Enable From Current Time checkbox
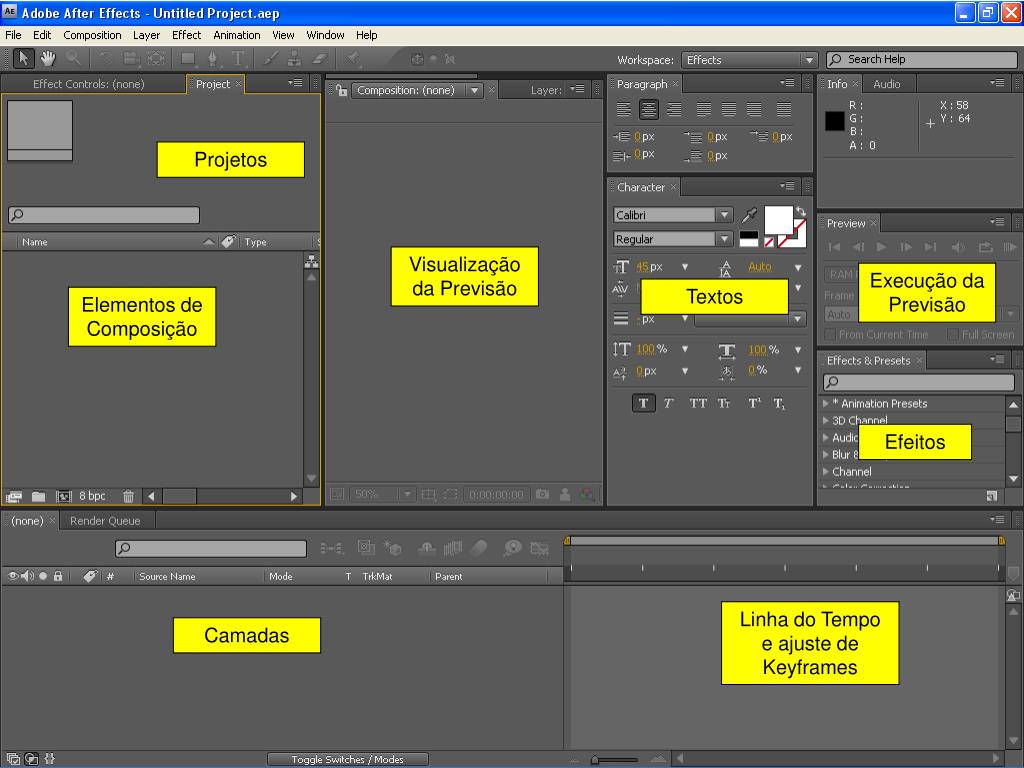This screenshot has width=1024, height=768. [x=829, y=334]
